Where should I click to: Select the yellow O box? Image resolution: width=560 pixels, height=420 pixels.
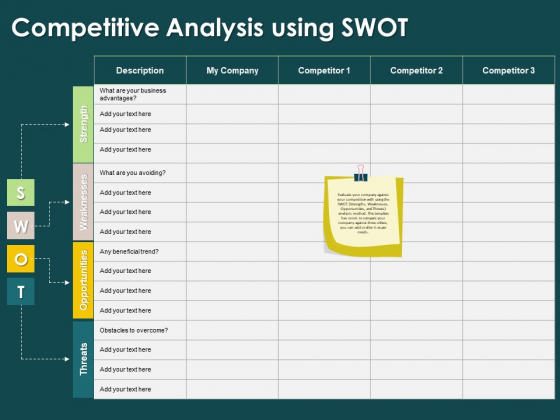(x=21, y=259)
